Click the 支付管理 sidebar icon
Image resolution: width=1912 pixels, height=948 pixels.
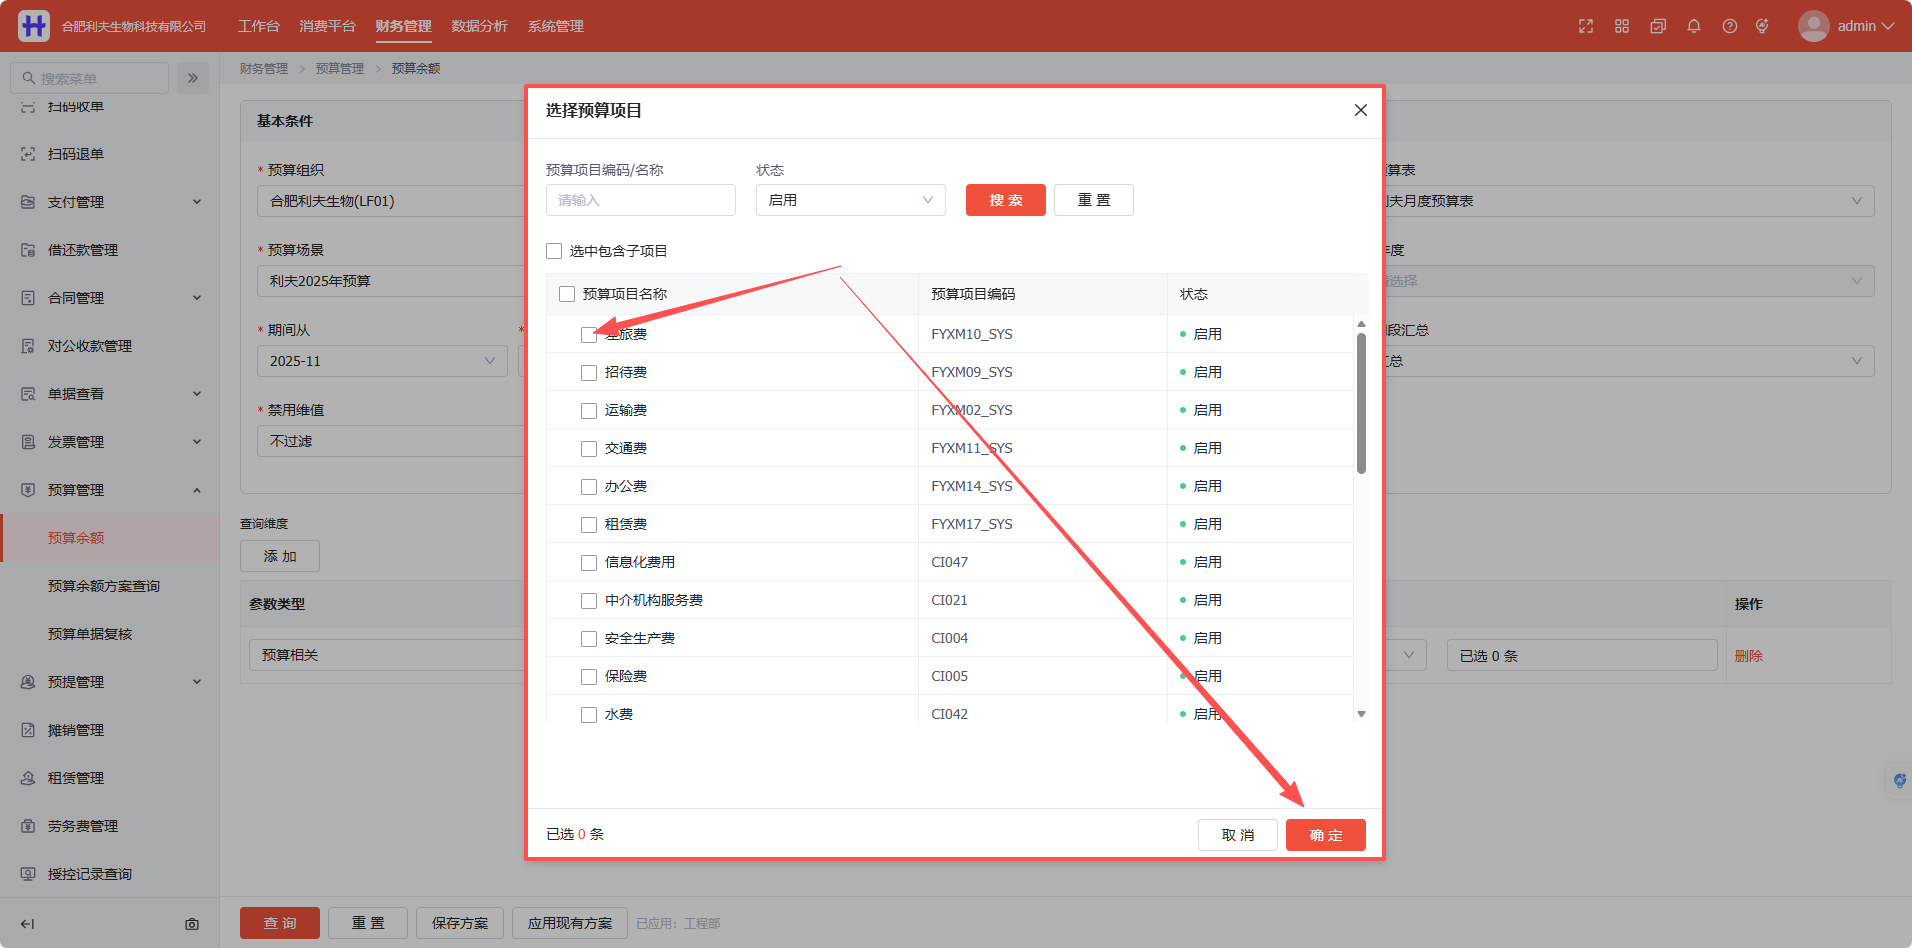click(28, 202)
